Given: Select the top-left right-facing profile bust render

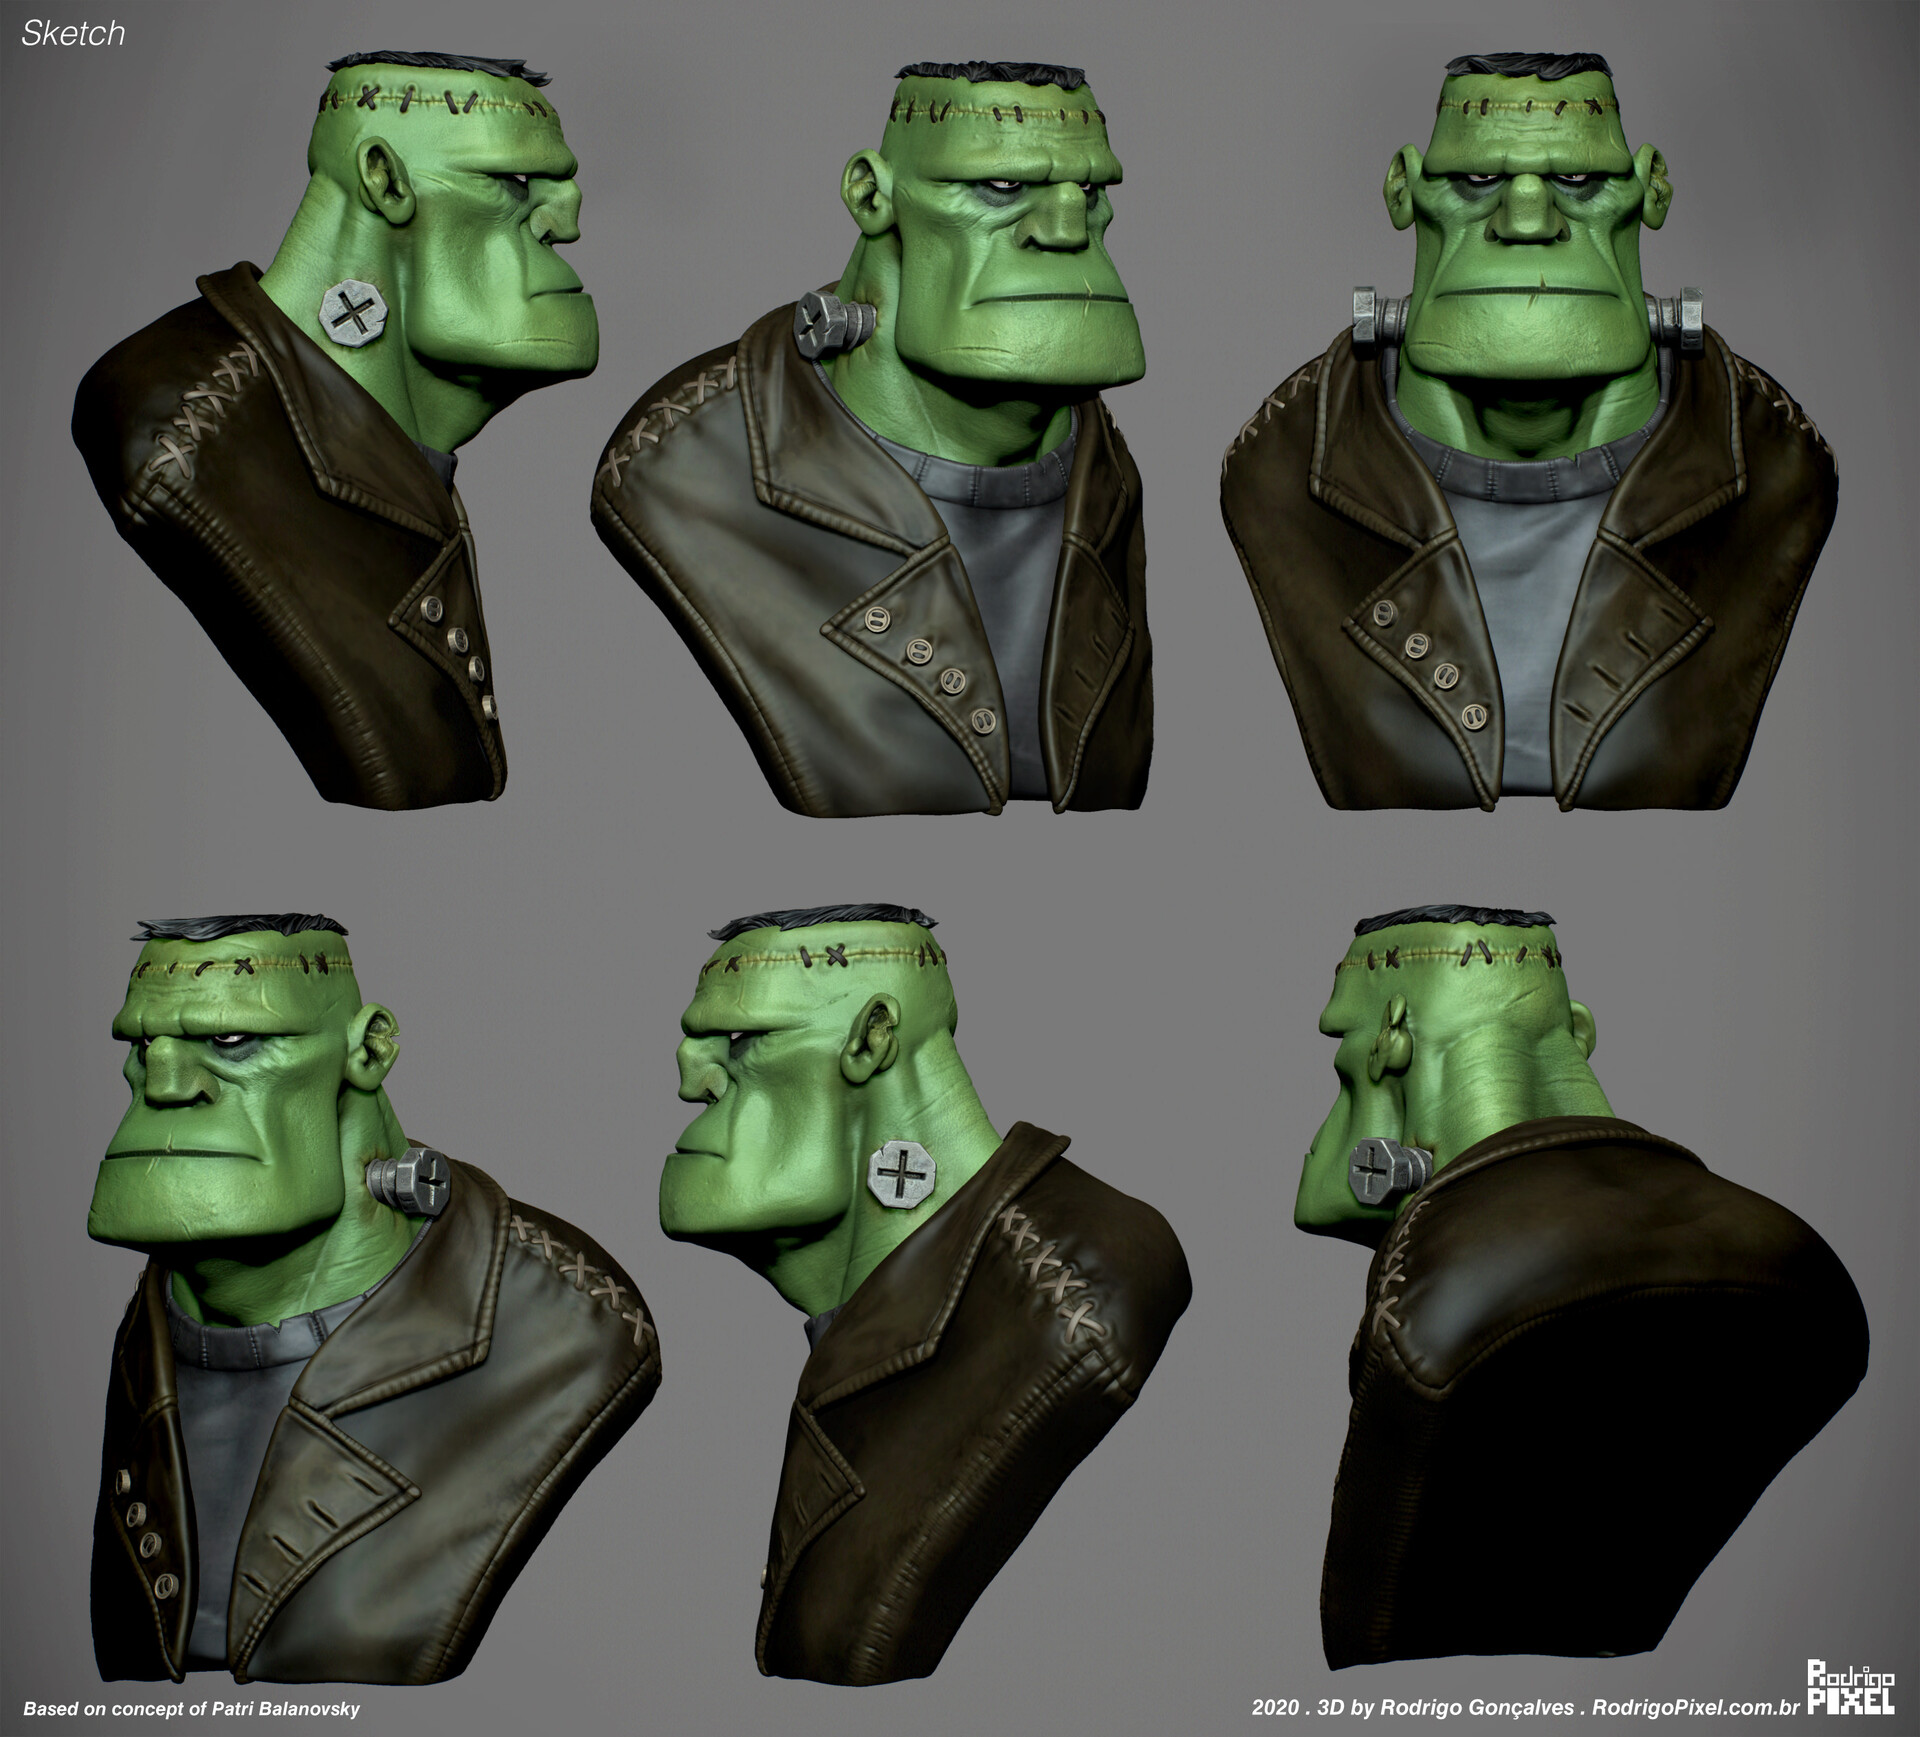Looking at the screenshot, I should pyautogui.click(x=335, y=430).
